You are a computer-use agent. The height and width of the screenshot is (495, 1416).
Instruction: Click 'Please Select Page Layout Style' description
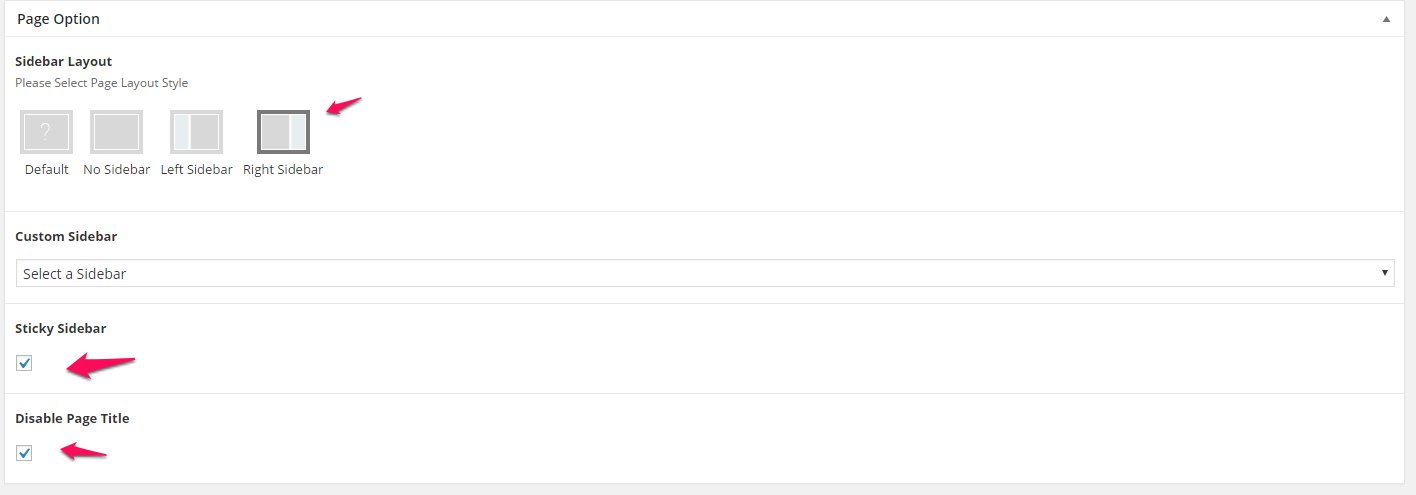(x=101, y=83)
